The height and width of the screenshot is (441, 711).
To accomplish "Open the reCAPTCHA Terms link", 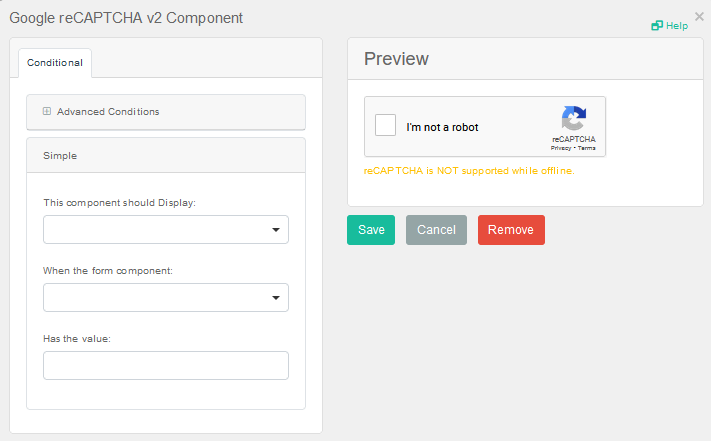I will click(587, 148).
